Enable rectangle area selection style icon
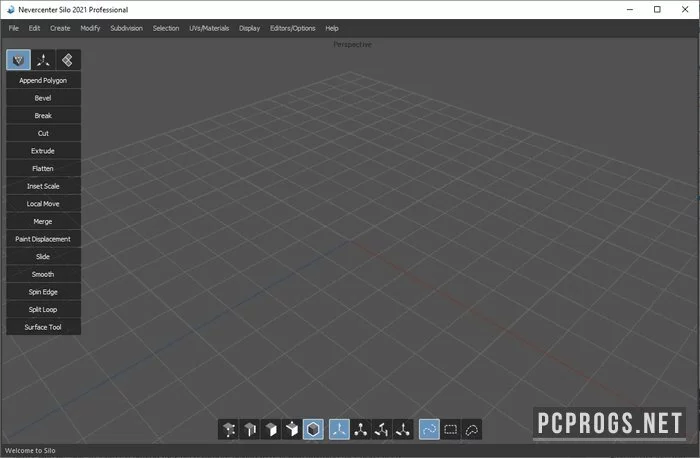This screenshot has height=458, width=700. (x=450, y=429)
